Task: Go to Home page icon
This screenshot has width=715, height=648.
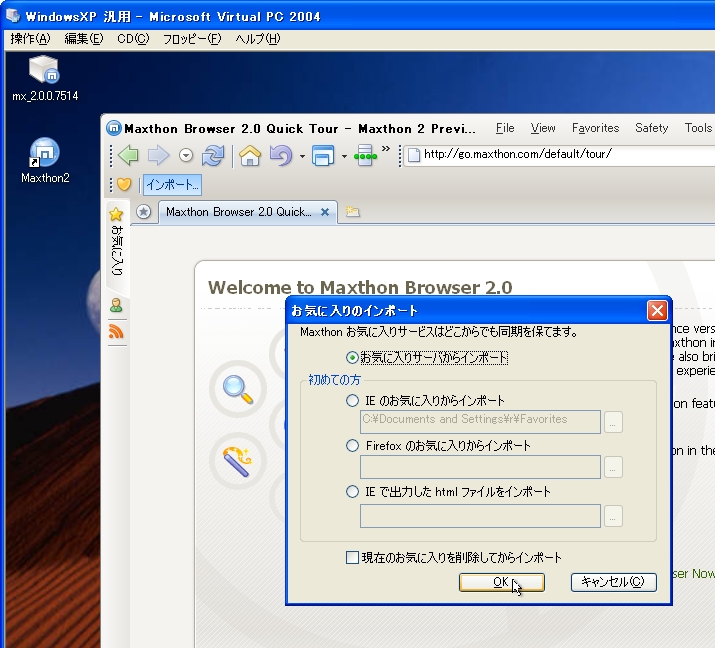Action: pos(250,155)
